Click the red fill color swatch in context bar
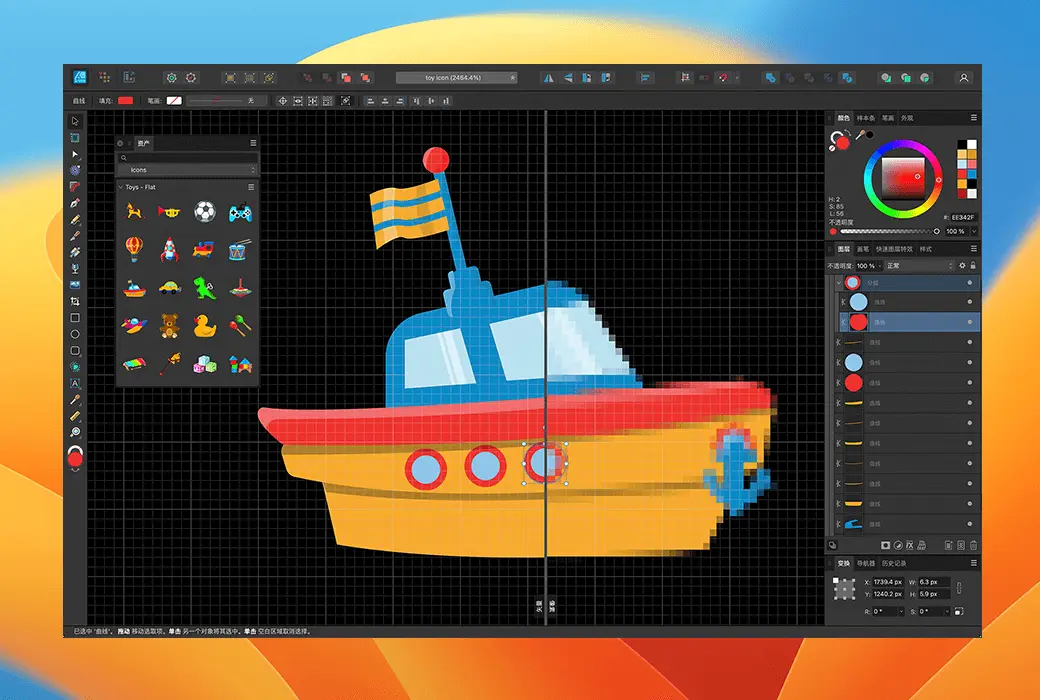Screen dimensions: 1040x700 click(125, 101)
